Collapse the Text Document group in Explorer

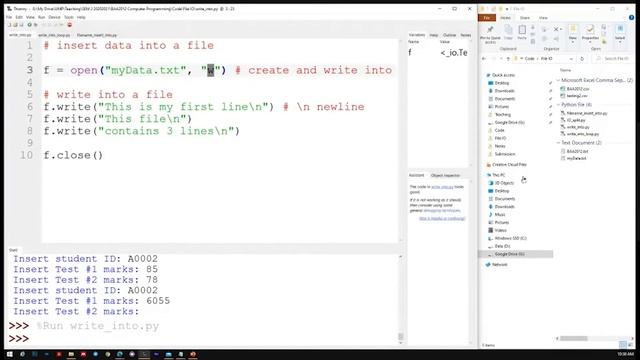pyautogui.click(x=558, y=143)
